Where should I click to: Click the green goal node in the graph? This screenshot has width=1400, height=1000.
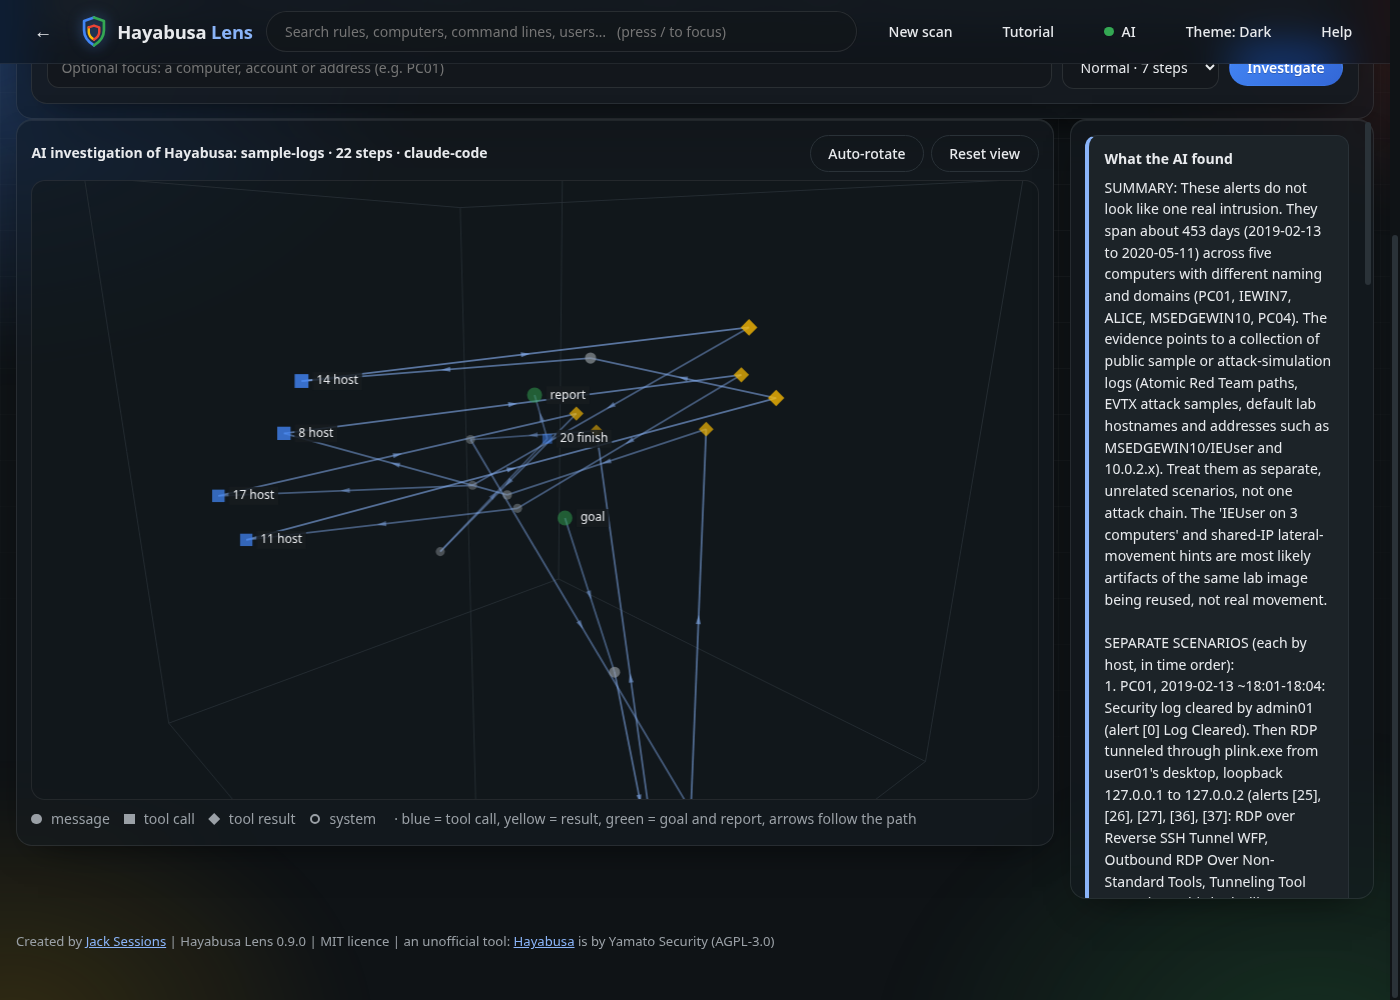(565, 517)
